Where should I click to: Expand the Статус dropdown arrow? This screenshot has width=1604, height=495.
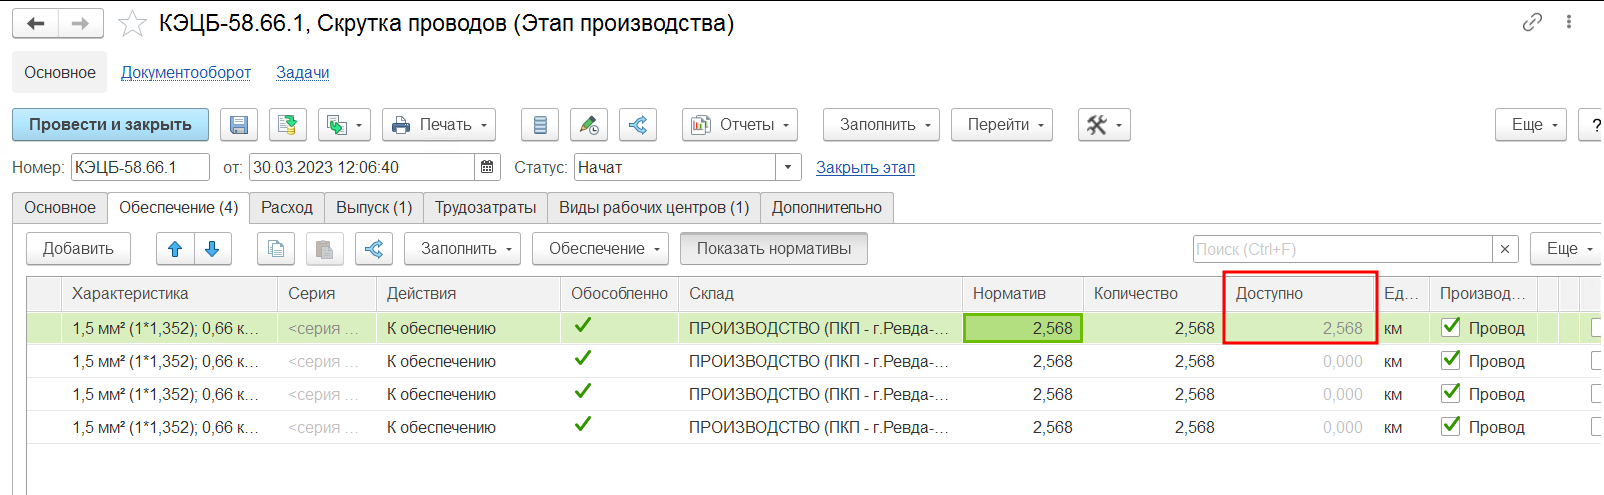point(788,167)
